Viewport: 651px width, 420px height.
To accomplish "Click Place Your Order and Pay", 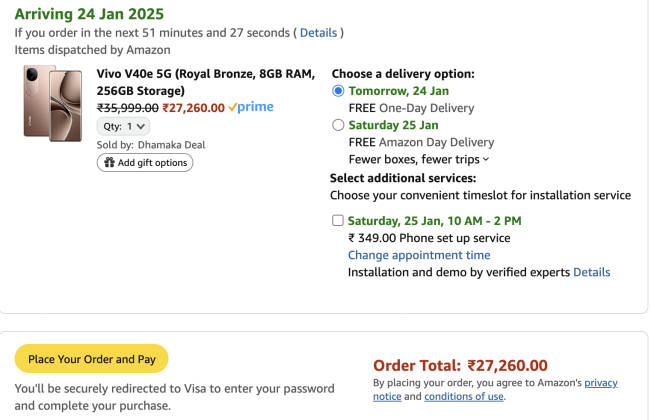I will click(91, 359).
